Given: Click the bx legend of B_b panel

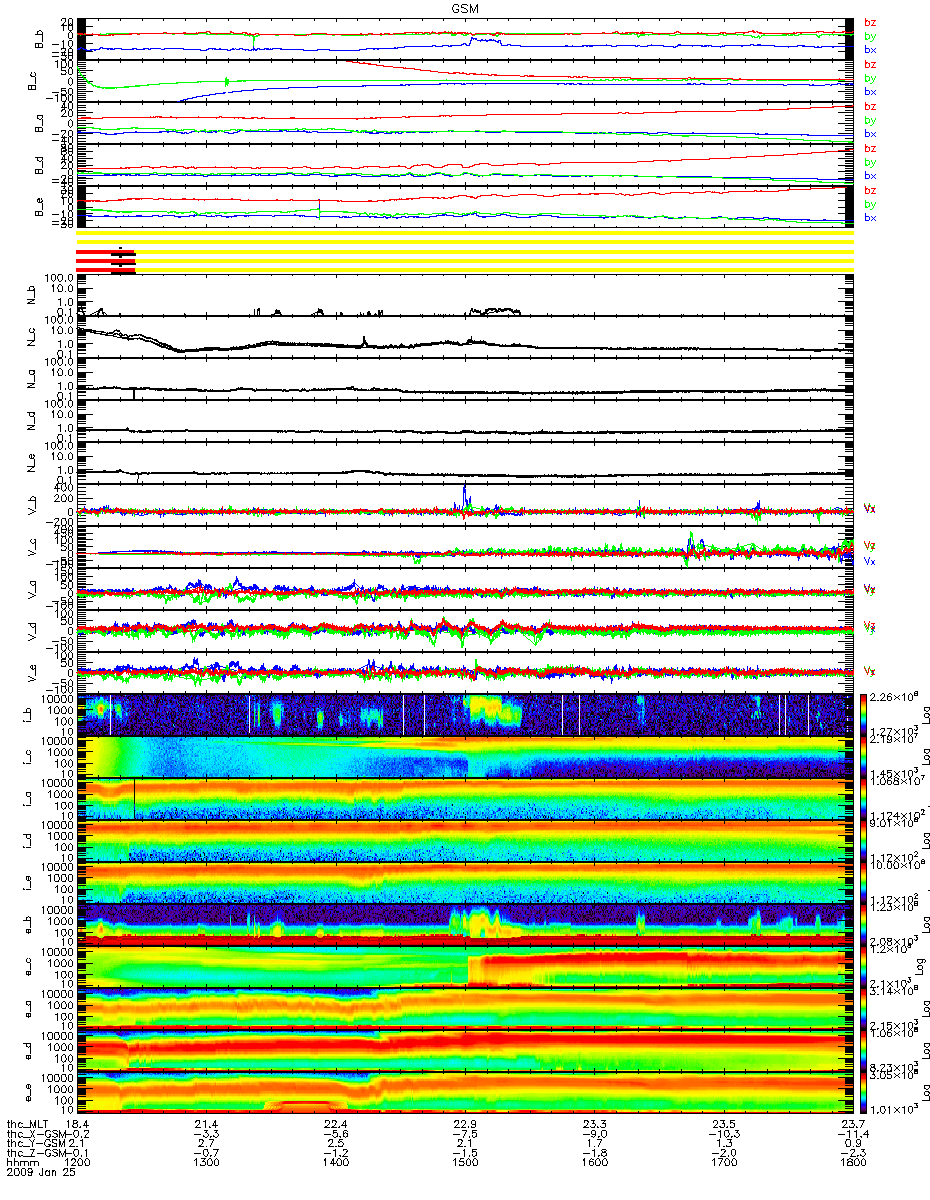Looking at the screenshot, I should [x=870, y=49].
